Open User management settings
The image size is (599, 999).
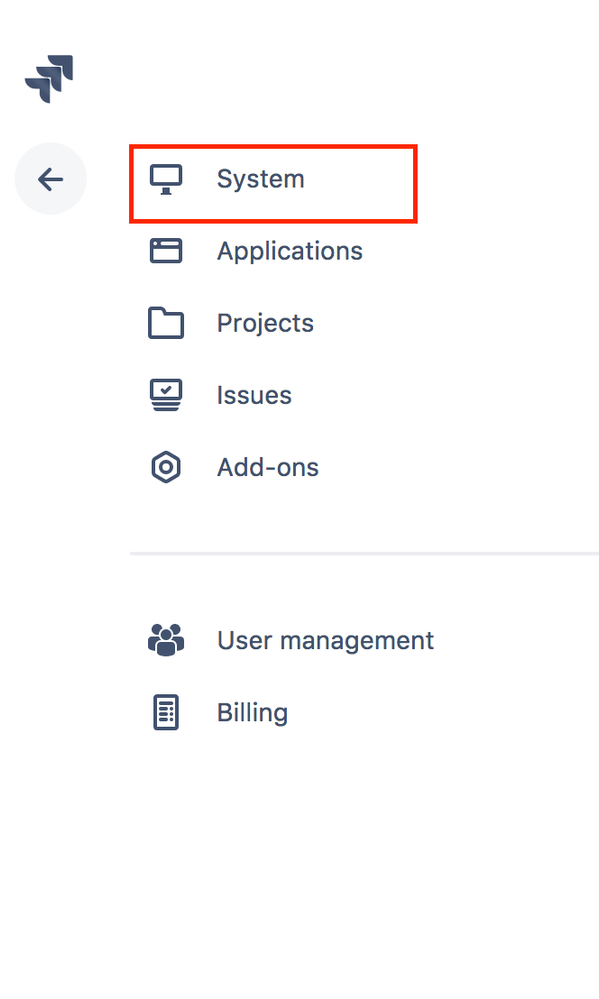click(325, 640)
